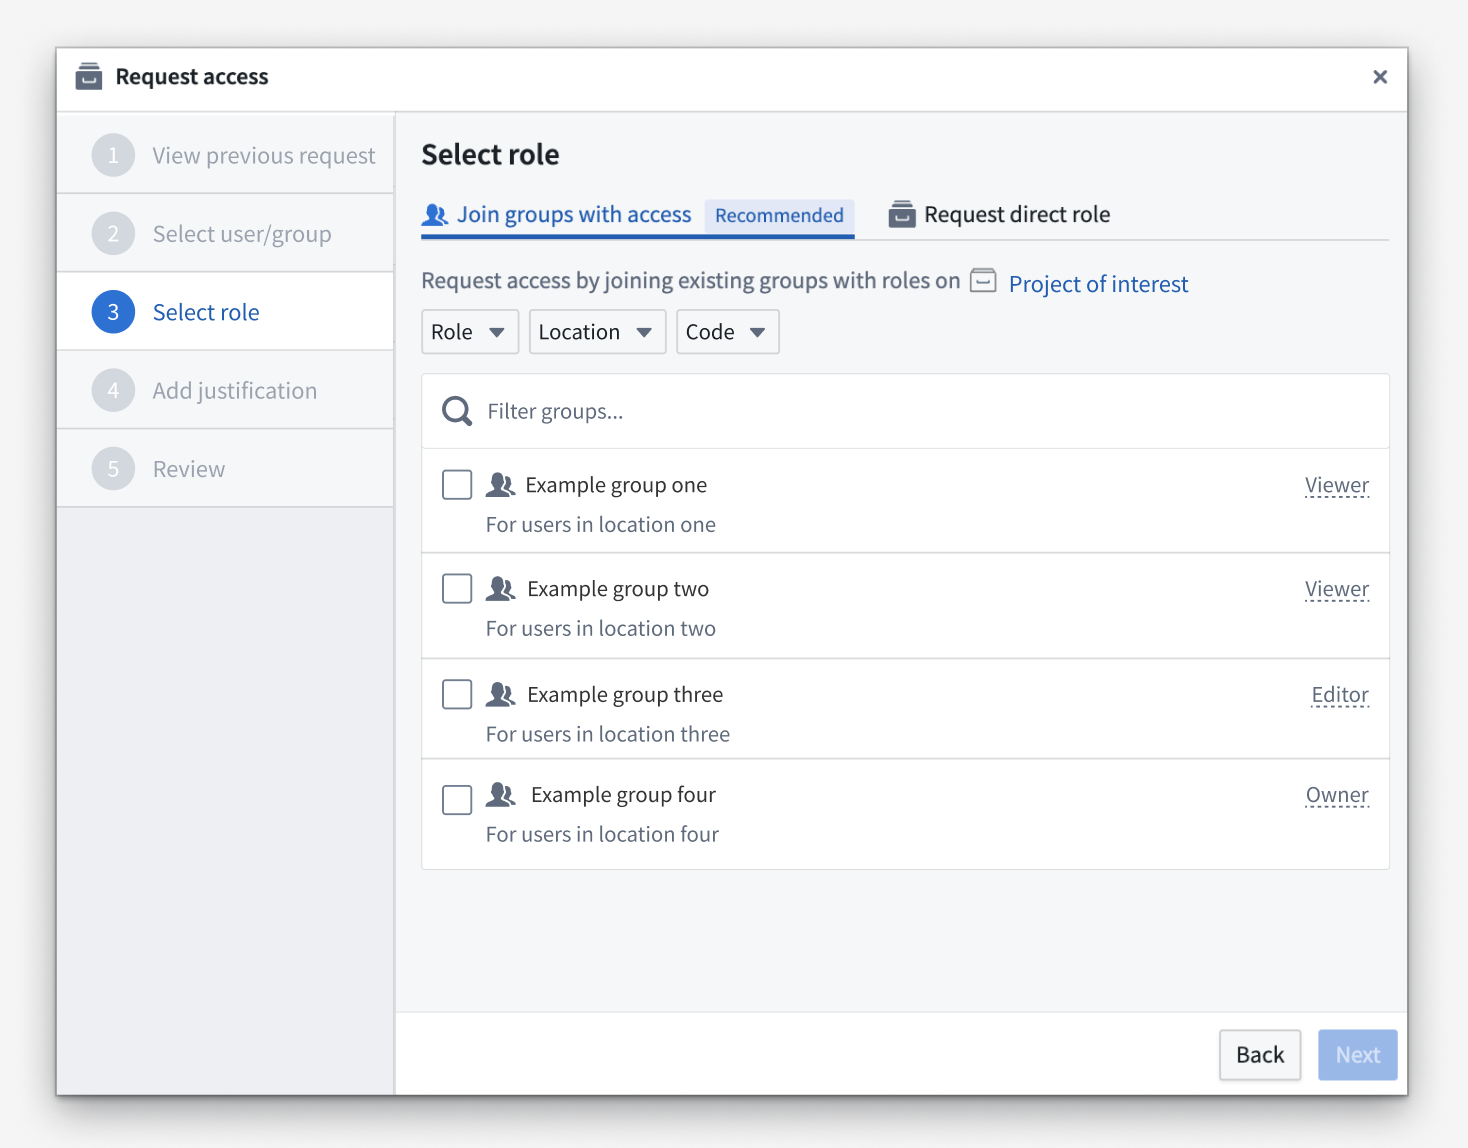Open the Add justification step
Image resolution: width=1468 pixels, height=1148 pixels.
225,390
